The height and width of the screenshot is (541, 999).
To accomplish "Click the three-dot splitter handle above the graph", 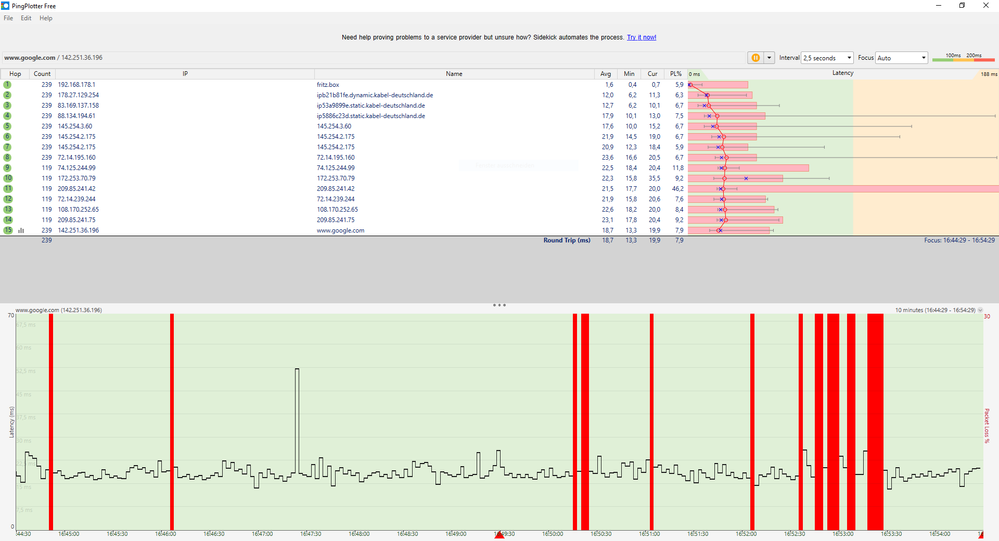I will (500, 305).
